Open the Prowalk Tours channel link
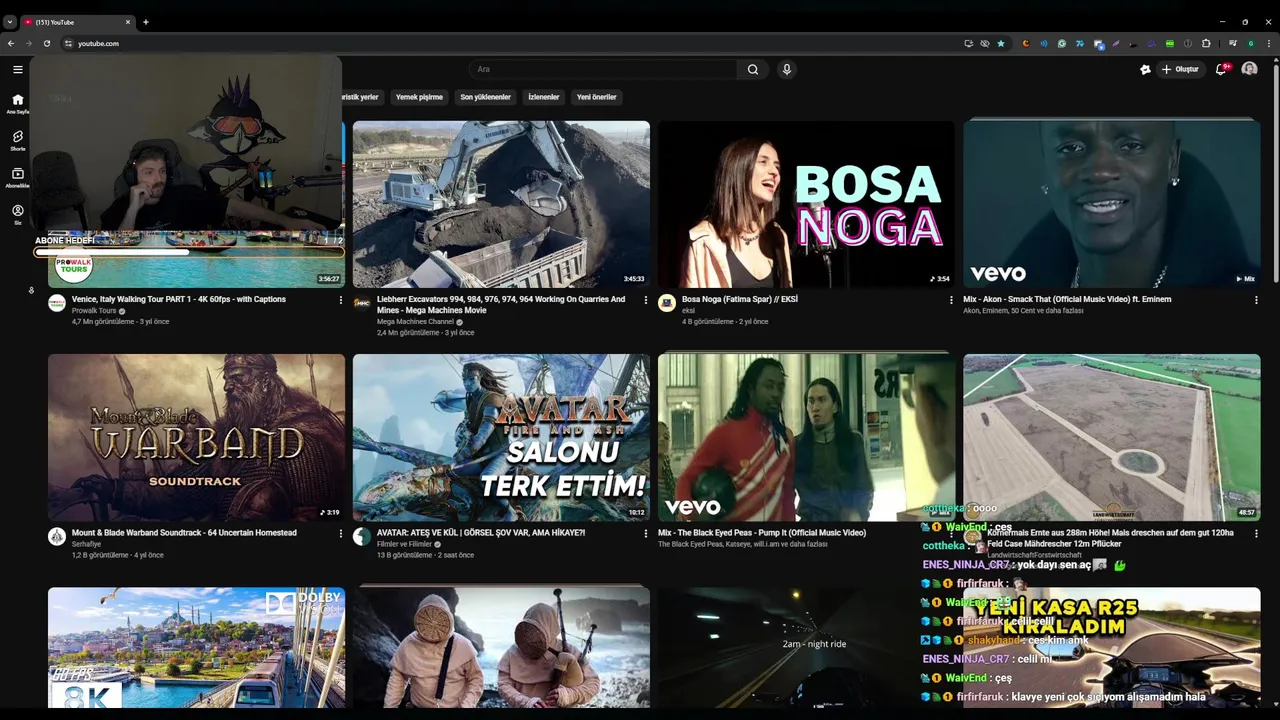Viewport: 1280px width, 720px height. [94, 311]
